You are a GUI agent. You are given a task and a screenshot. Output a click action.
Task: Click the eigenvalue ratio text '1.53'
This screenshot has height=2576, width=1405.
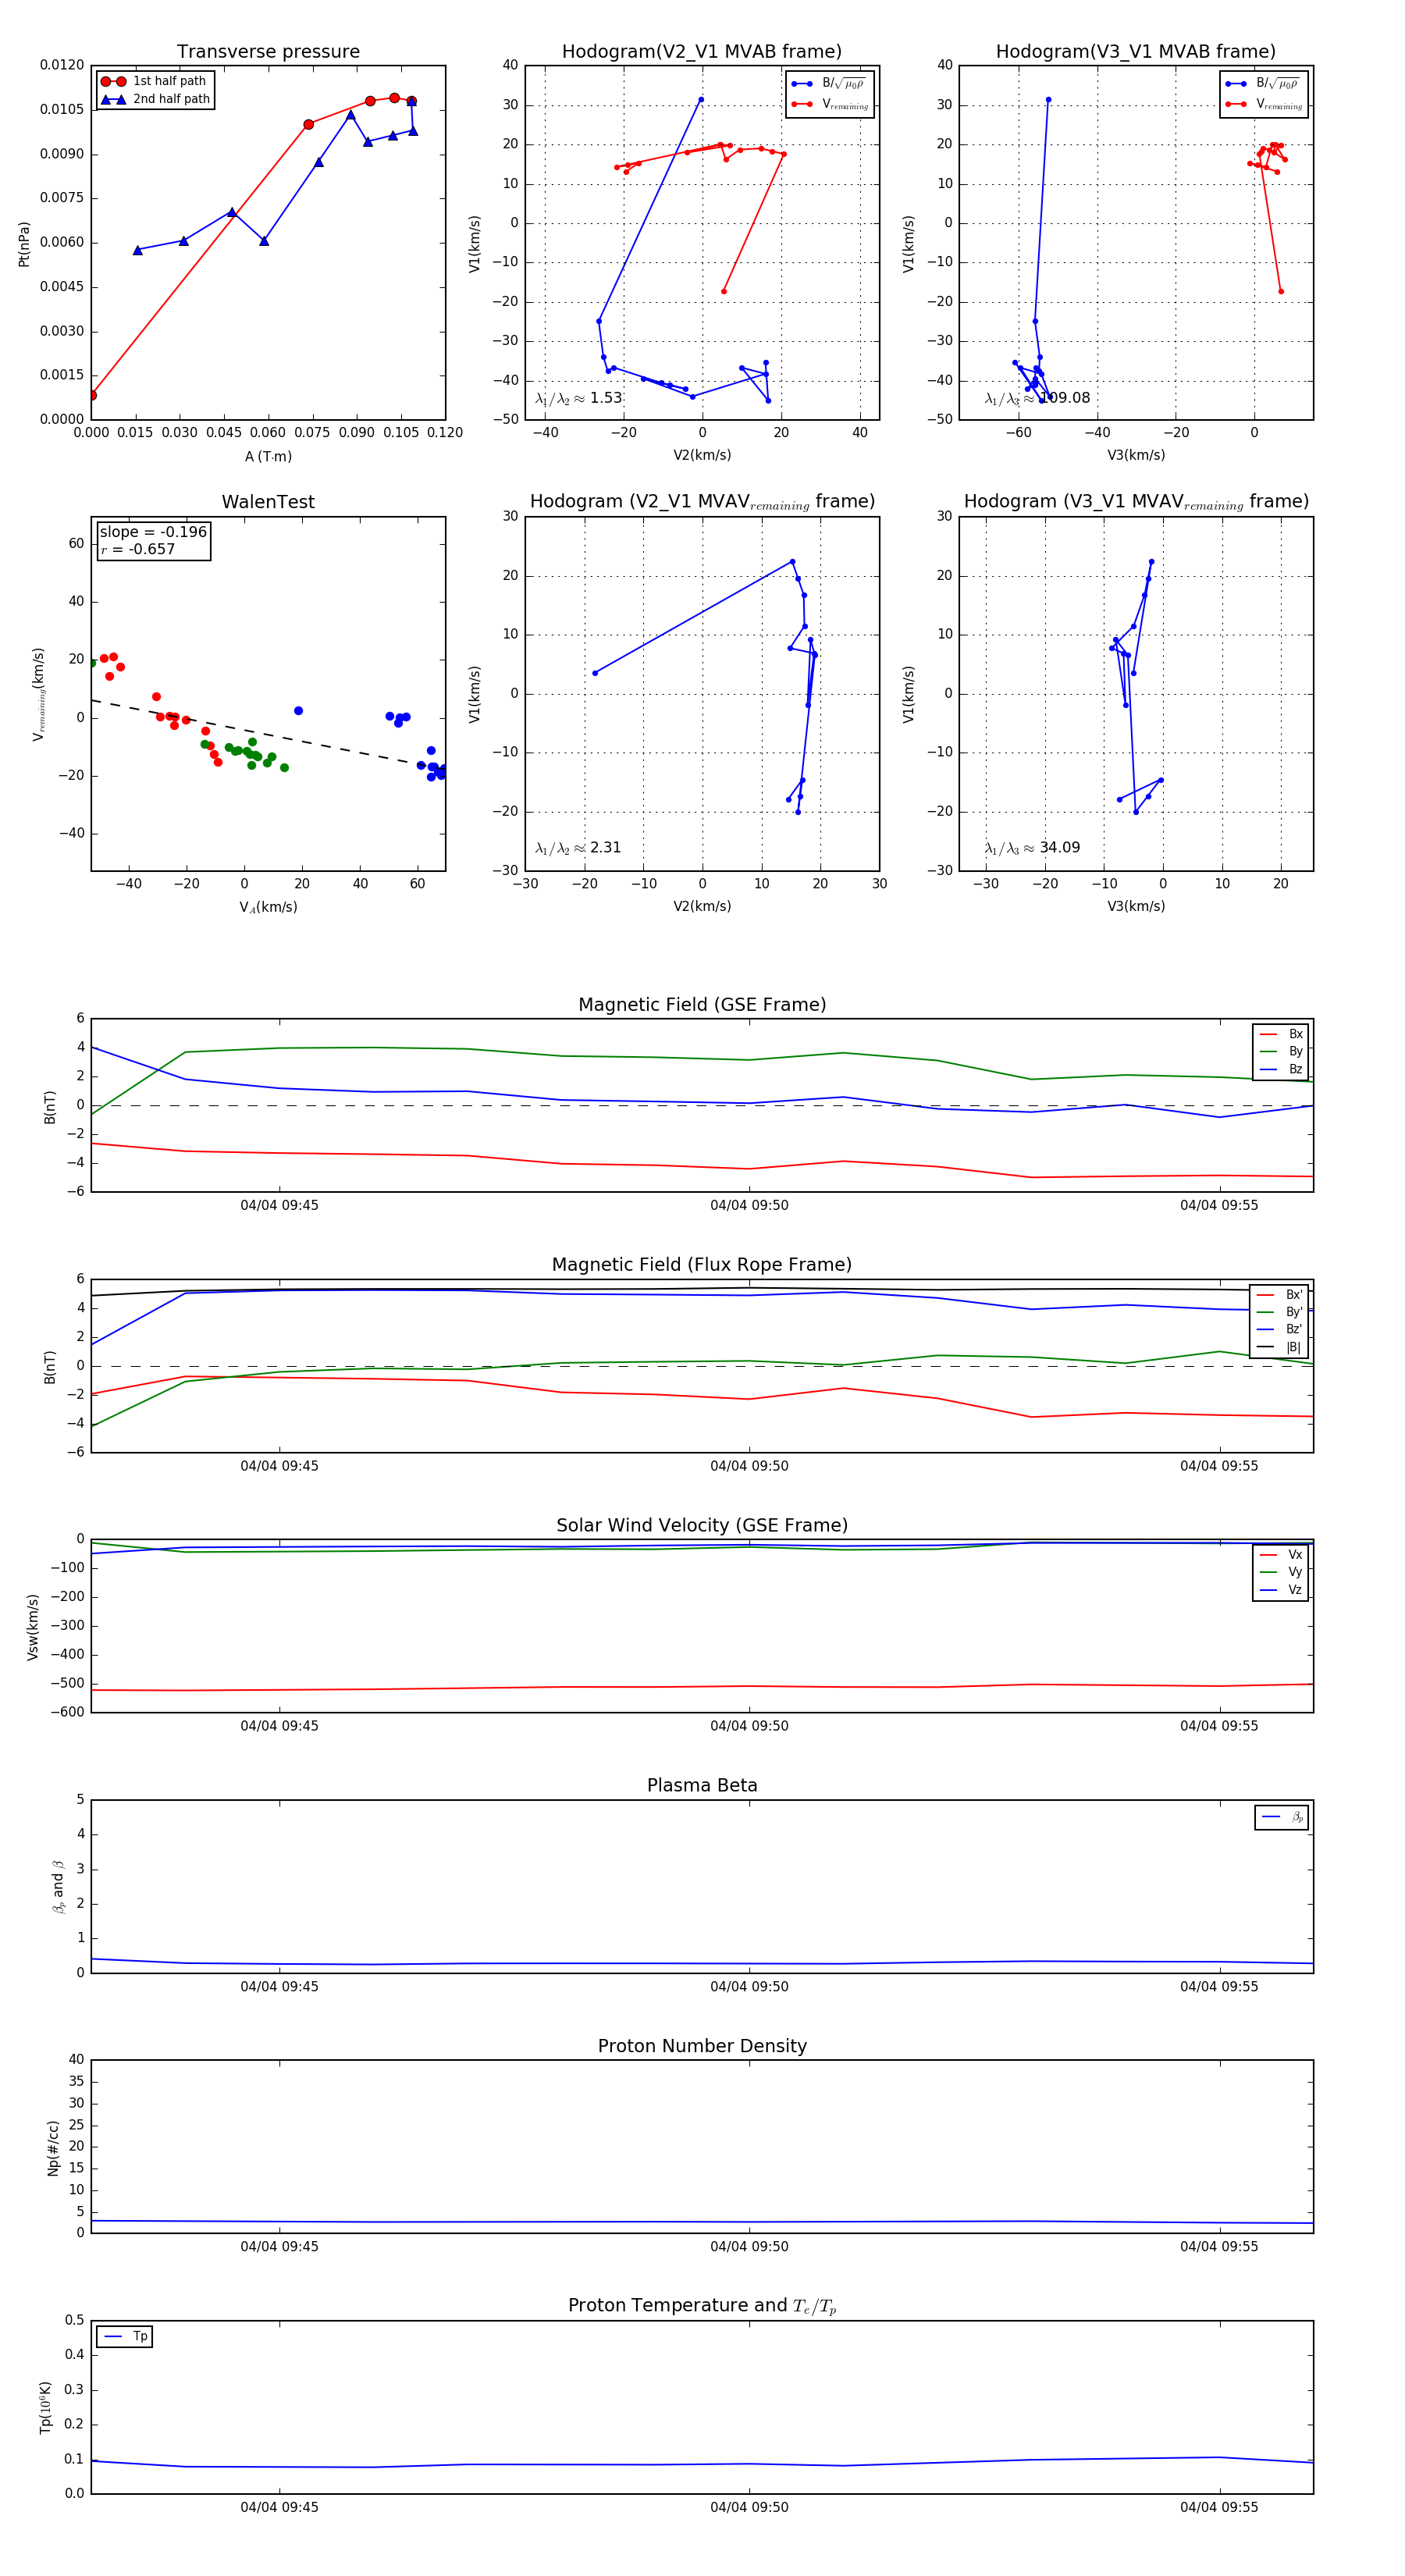(606, 398)
